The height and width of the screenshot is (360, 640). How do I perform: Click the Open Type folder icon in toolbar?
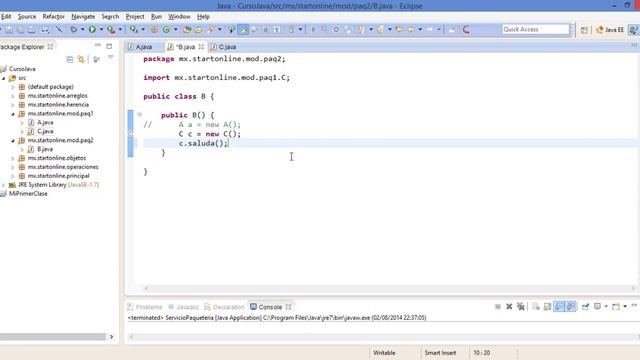(x=187, y=29)
